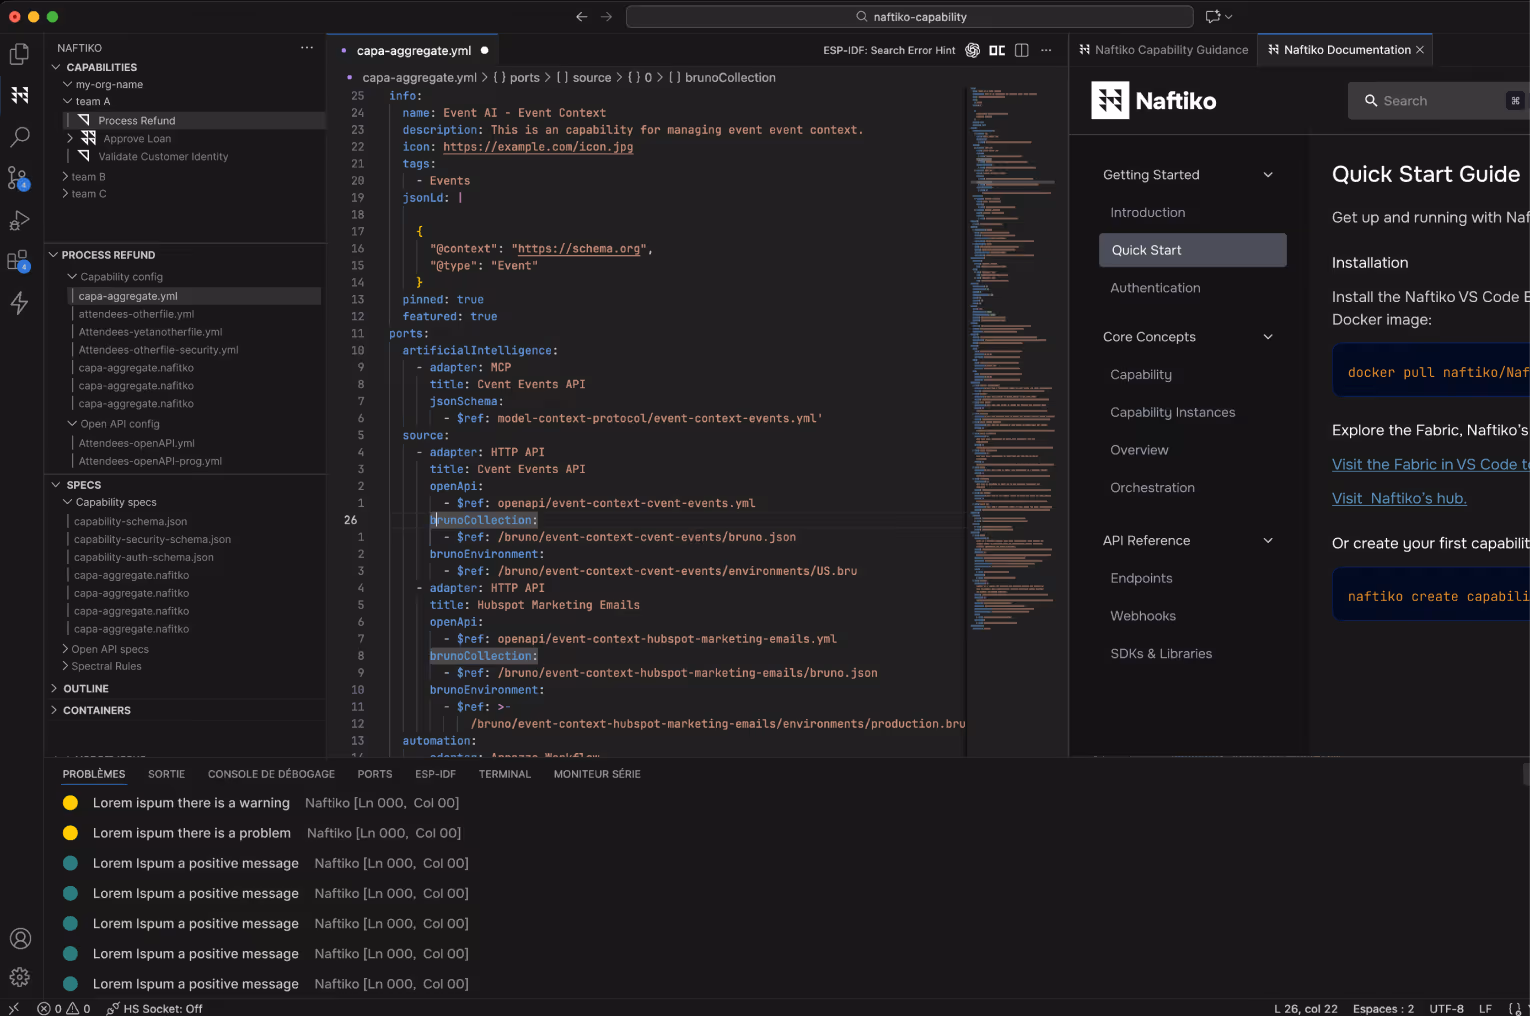Click the remote window icon in status bar
The image size is (1530, 1017).
pos(13,1008)
